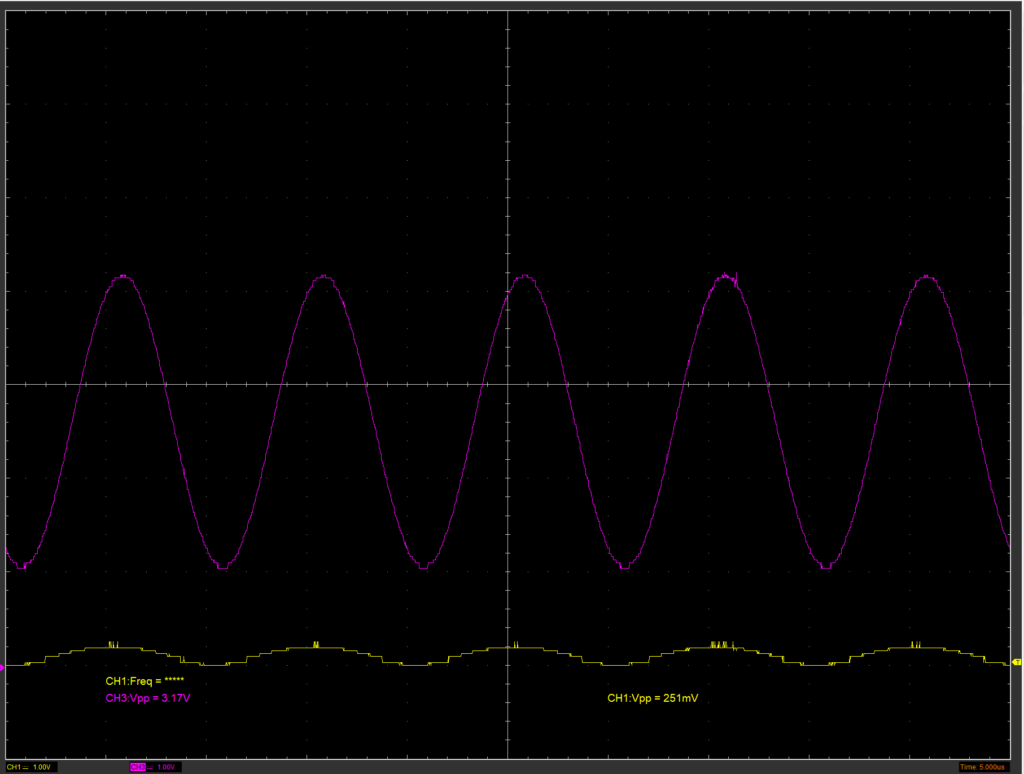Click the second magenta waveform peak from left
This screenshot has width=1024, height=774.
323,277
